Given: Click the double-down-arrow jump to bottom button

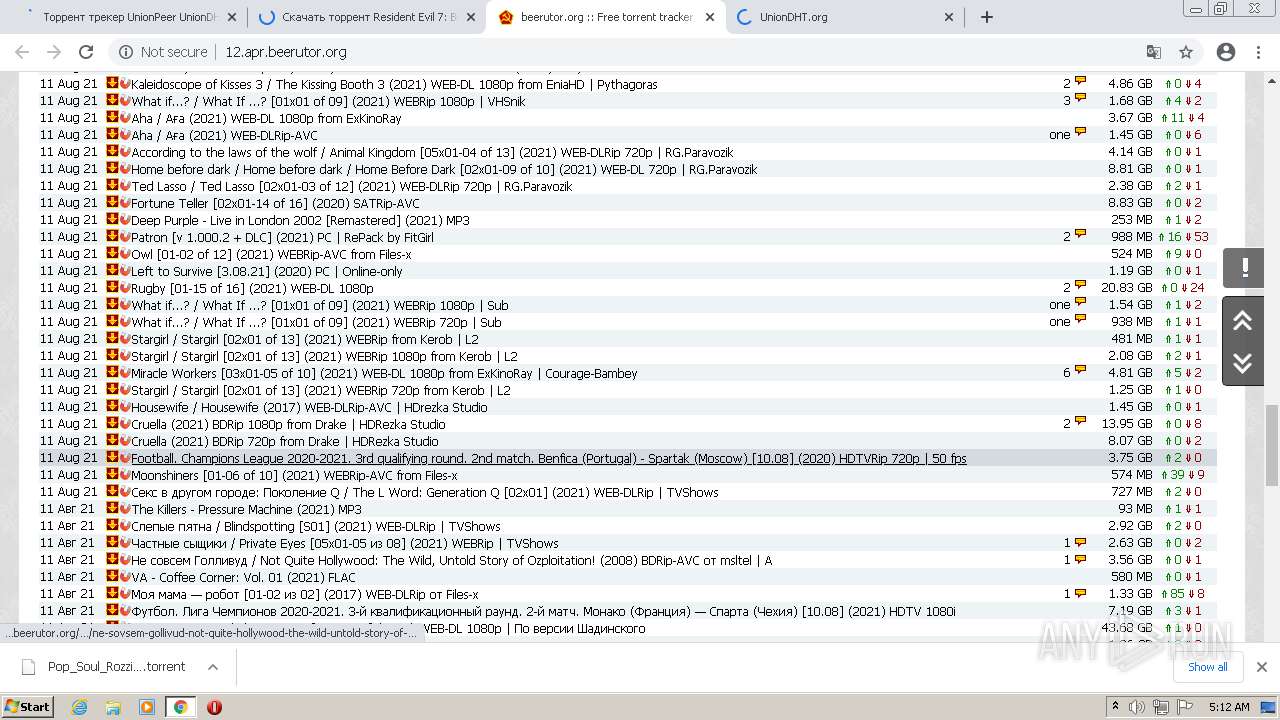Looking at the screenshot, I should pos(1243,363).
